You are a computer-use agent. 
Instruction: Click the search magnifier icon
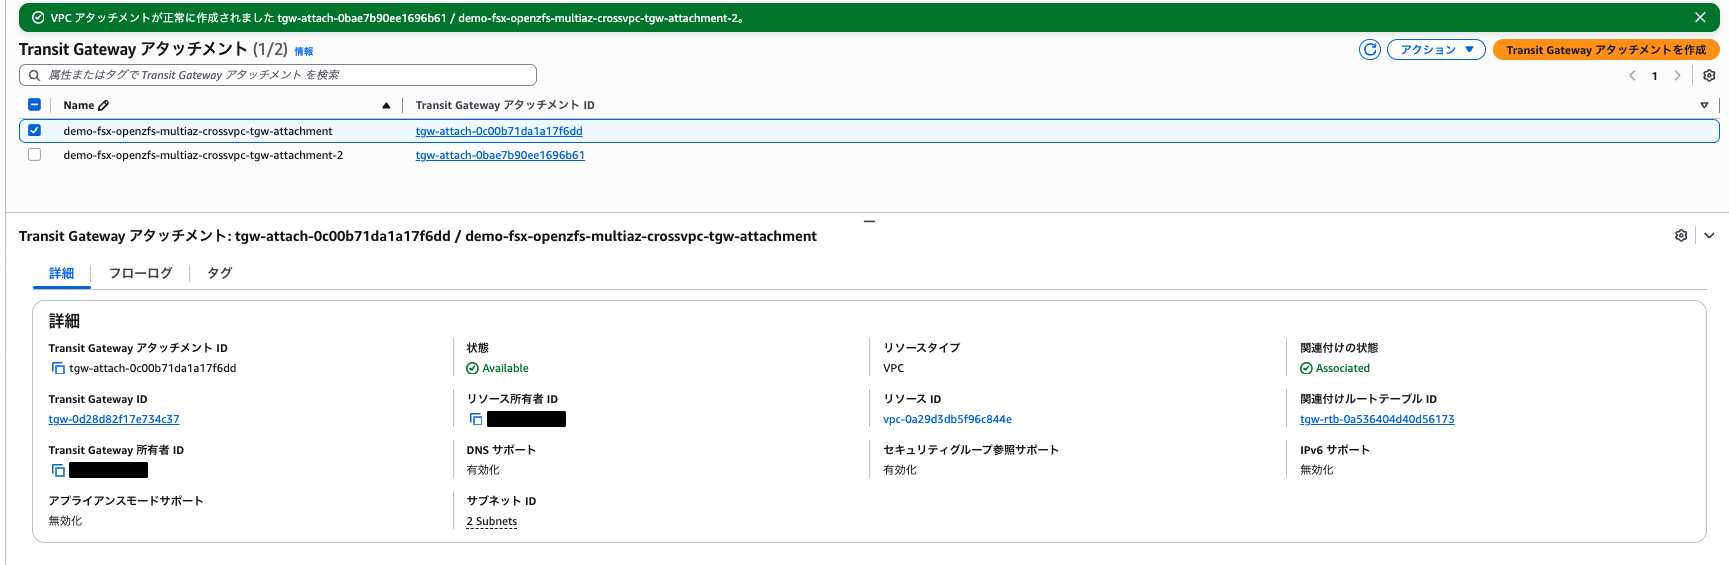[x=34, y=75]
